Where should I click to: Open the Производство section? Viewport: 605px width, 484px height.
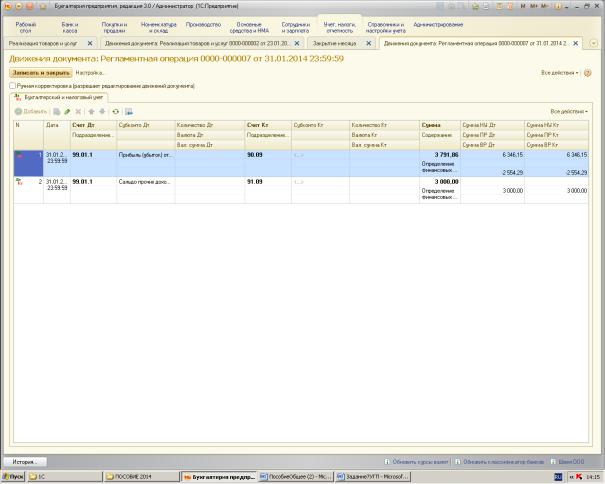pos(203,25)
